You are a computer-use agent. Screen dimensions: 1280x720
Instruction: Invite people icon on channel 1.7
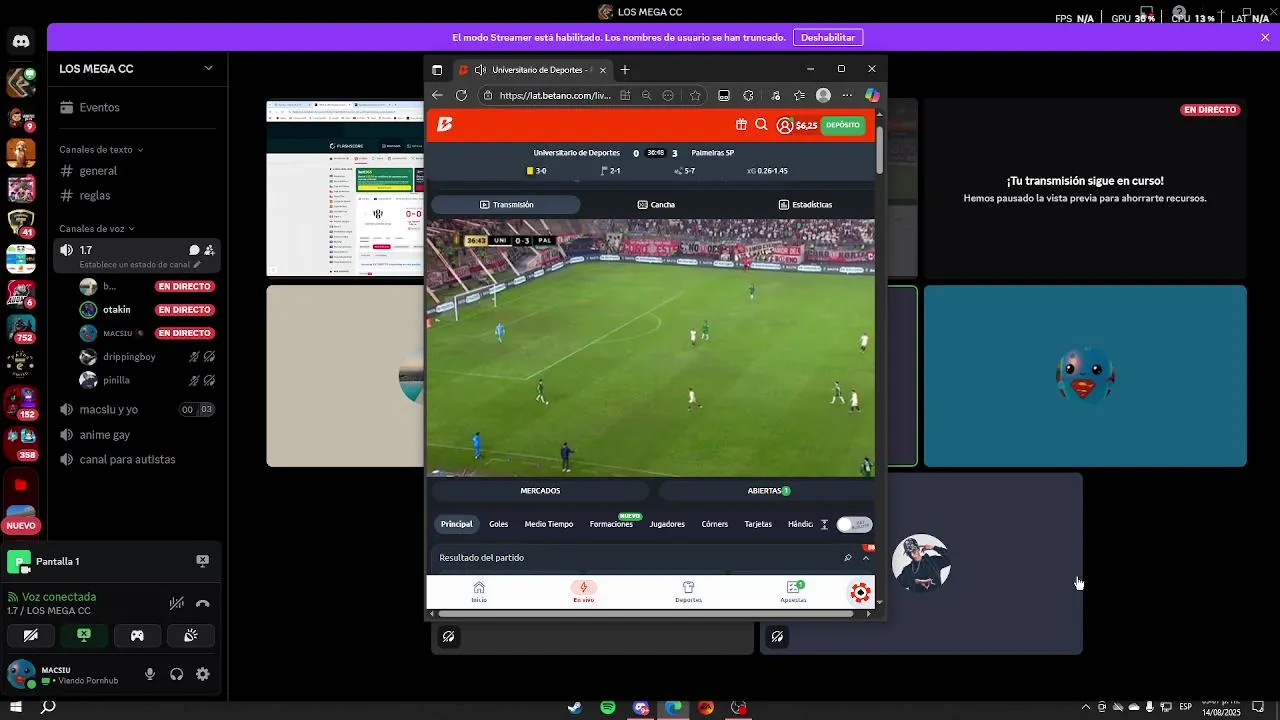pos(209,250)
